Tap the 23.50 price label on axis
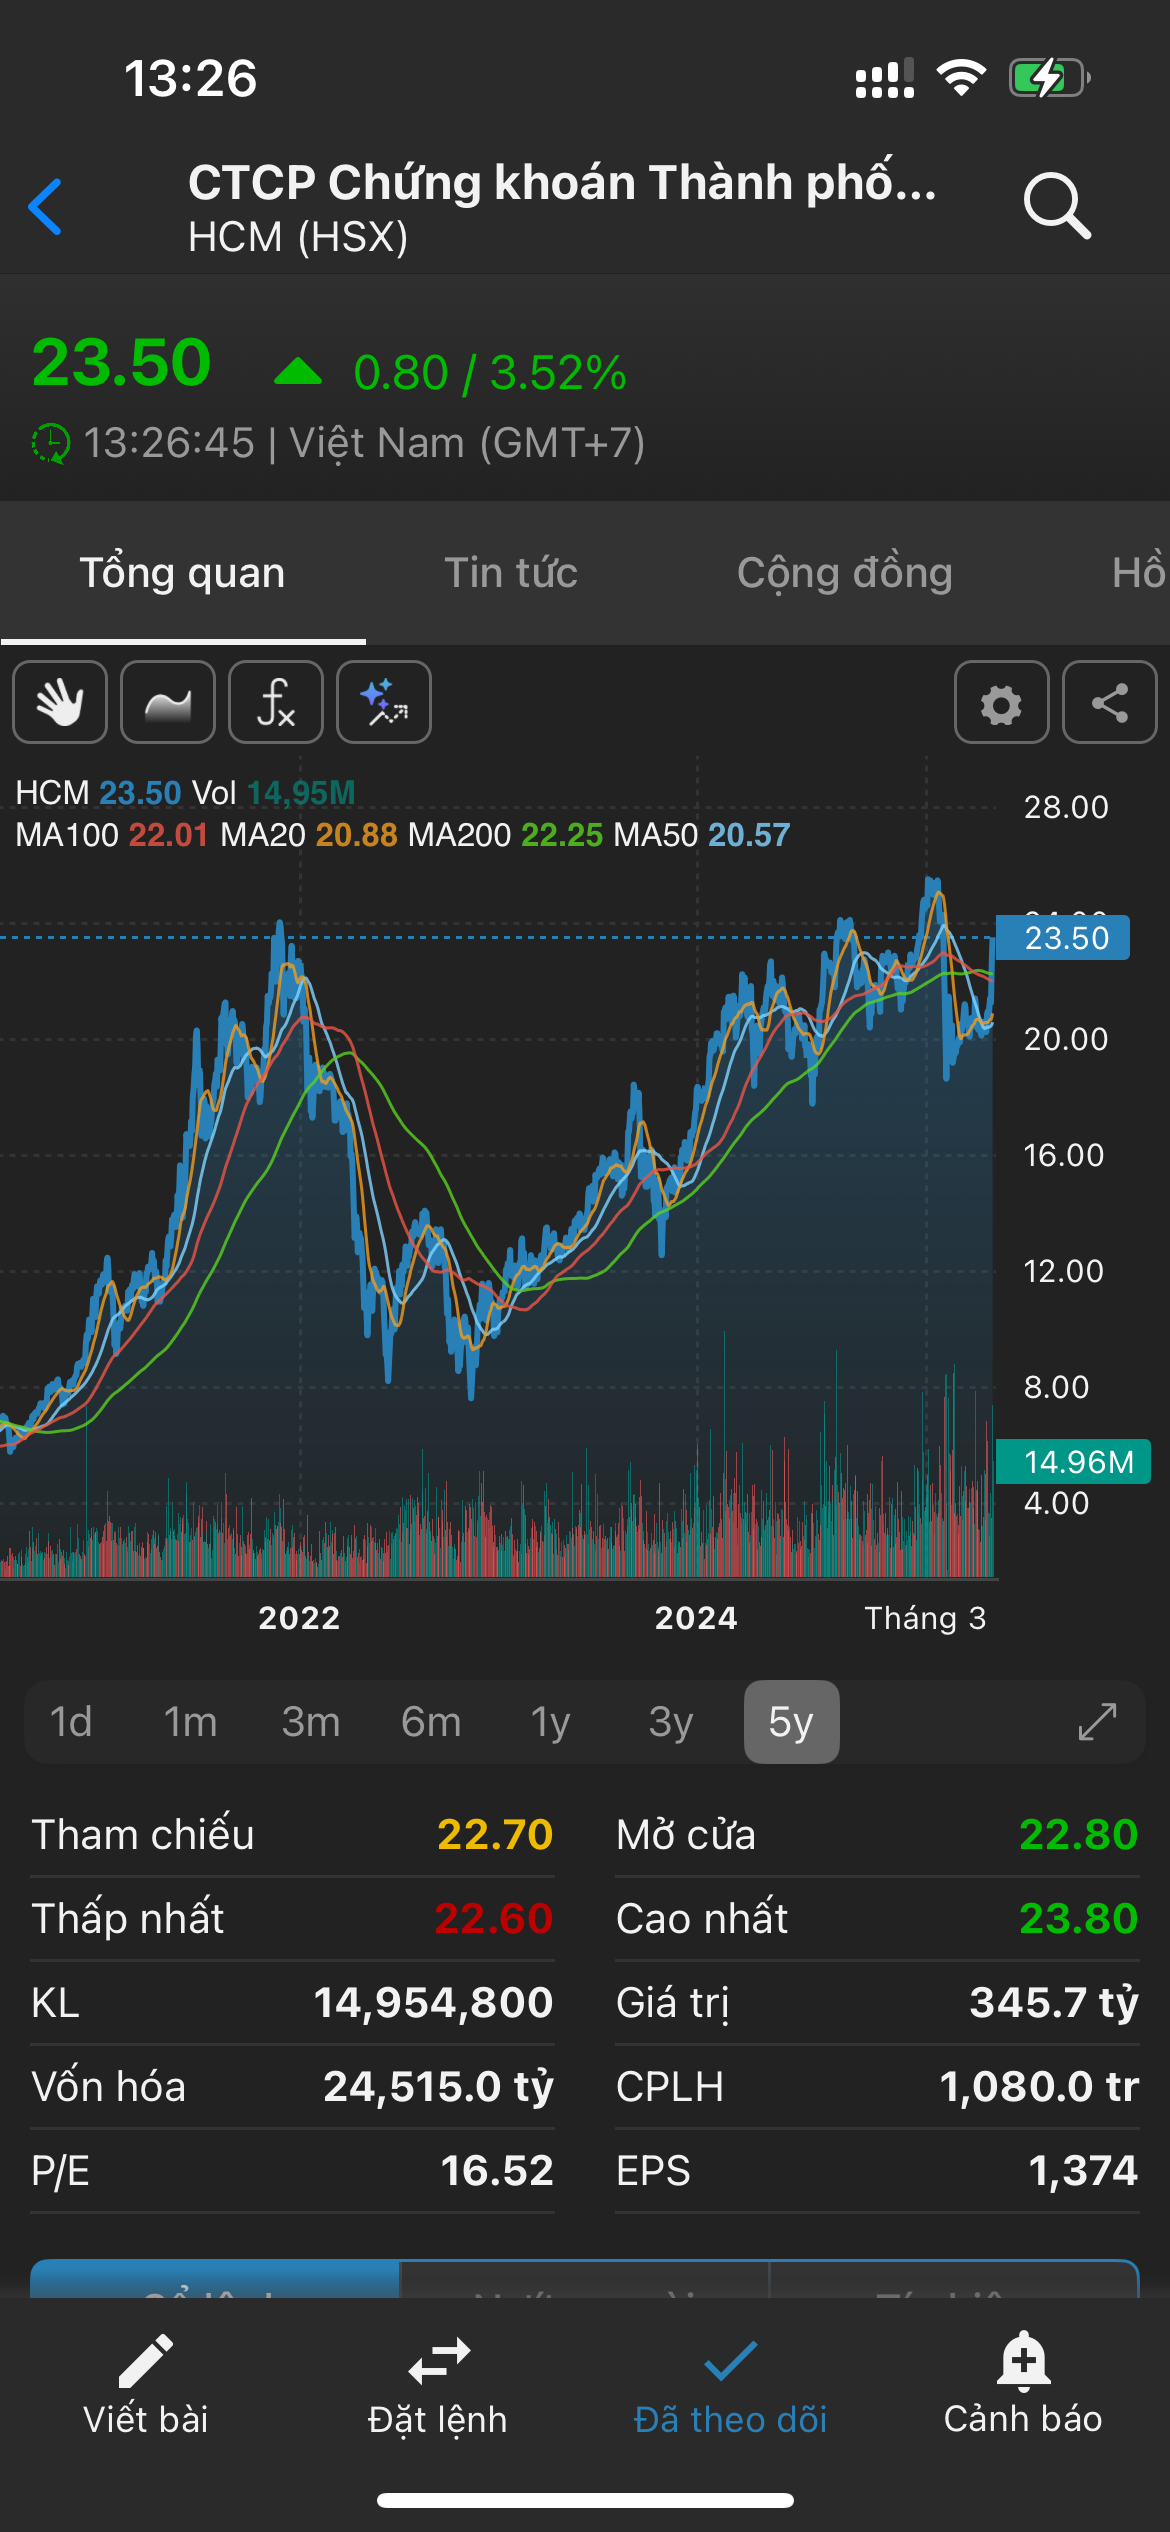This screenshot has height=2532, width=1170. [1064, 938]
